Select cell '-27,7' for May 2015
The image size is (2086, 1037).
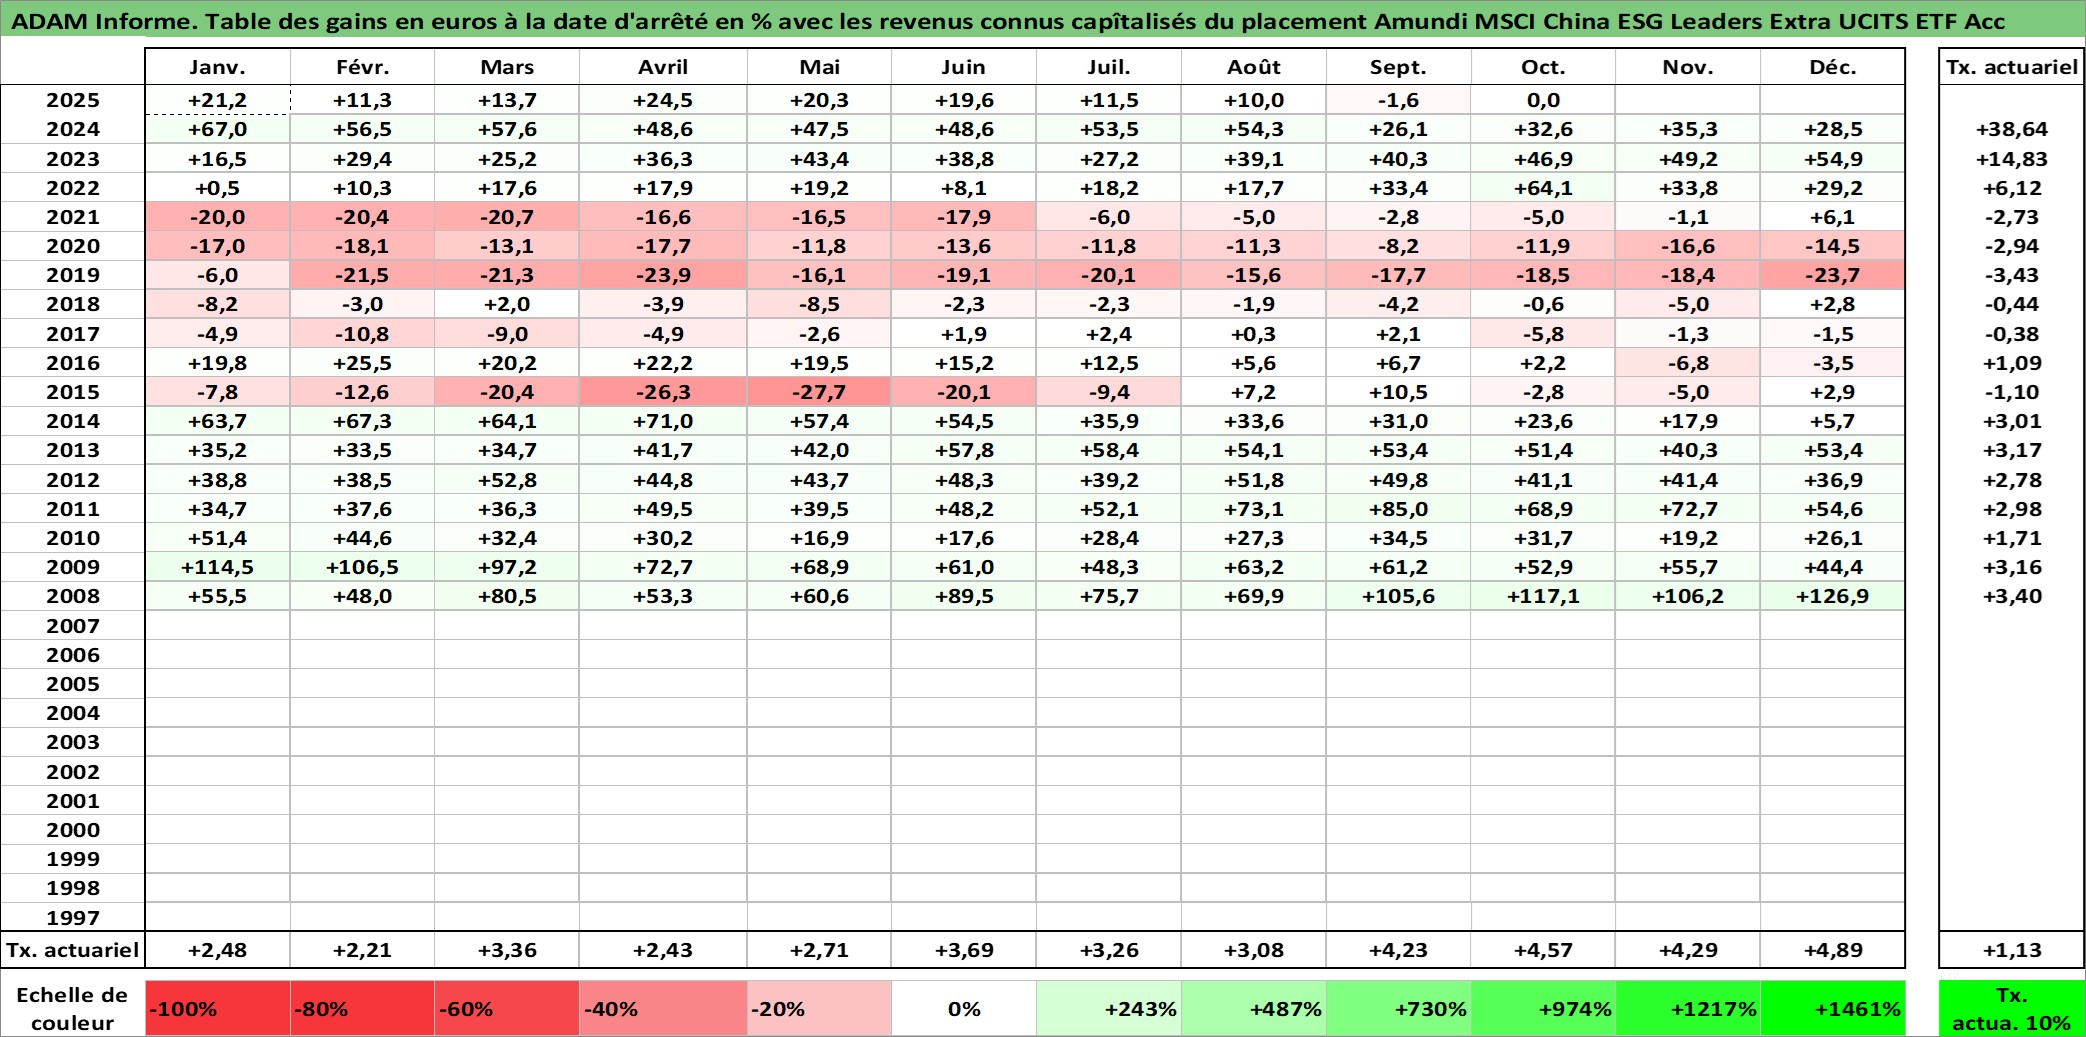[x=819, y=392]
